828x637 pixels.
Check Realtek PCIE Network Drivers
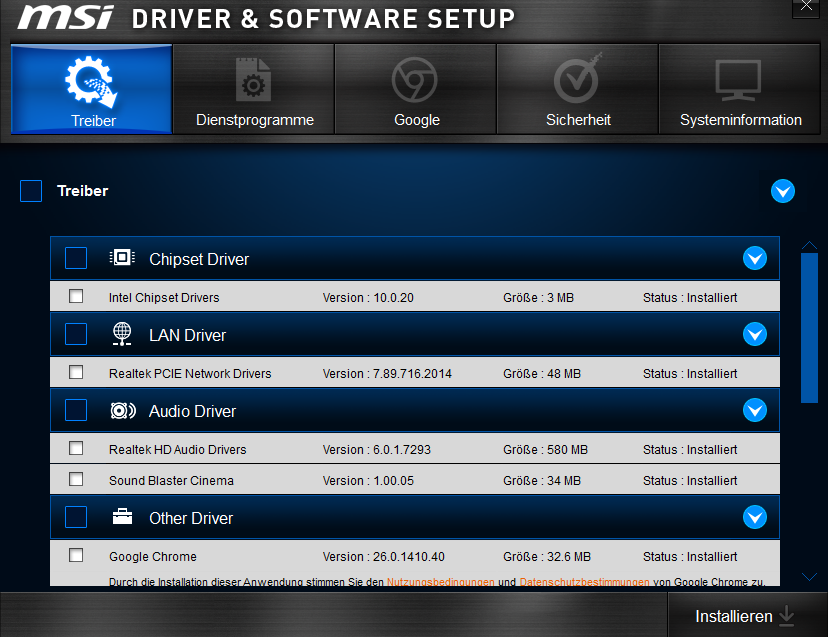click(76, 372)
